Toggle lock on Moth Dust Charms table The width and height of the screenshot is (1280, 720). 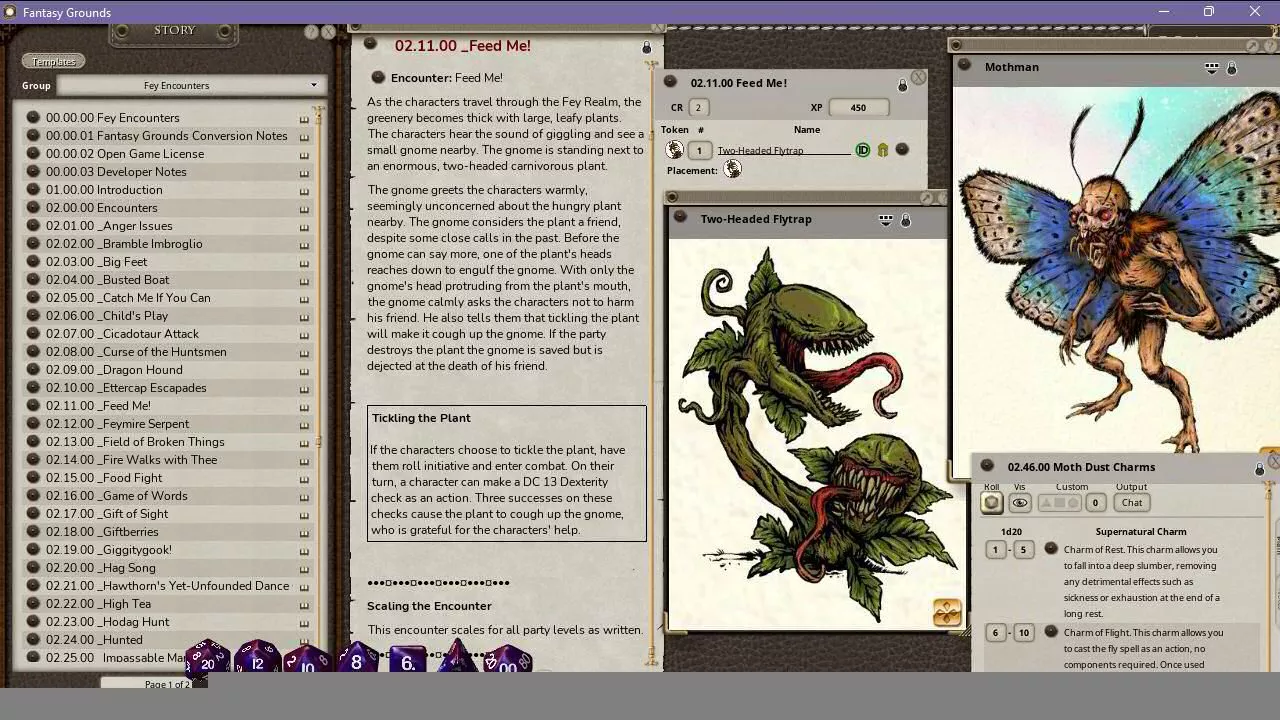[1259, 469]
